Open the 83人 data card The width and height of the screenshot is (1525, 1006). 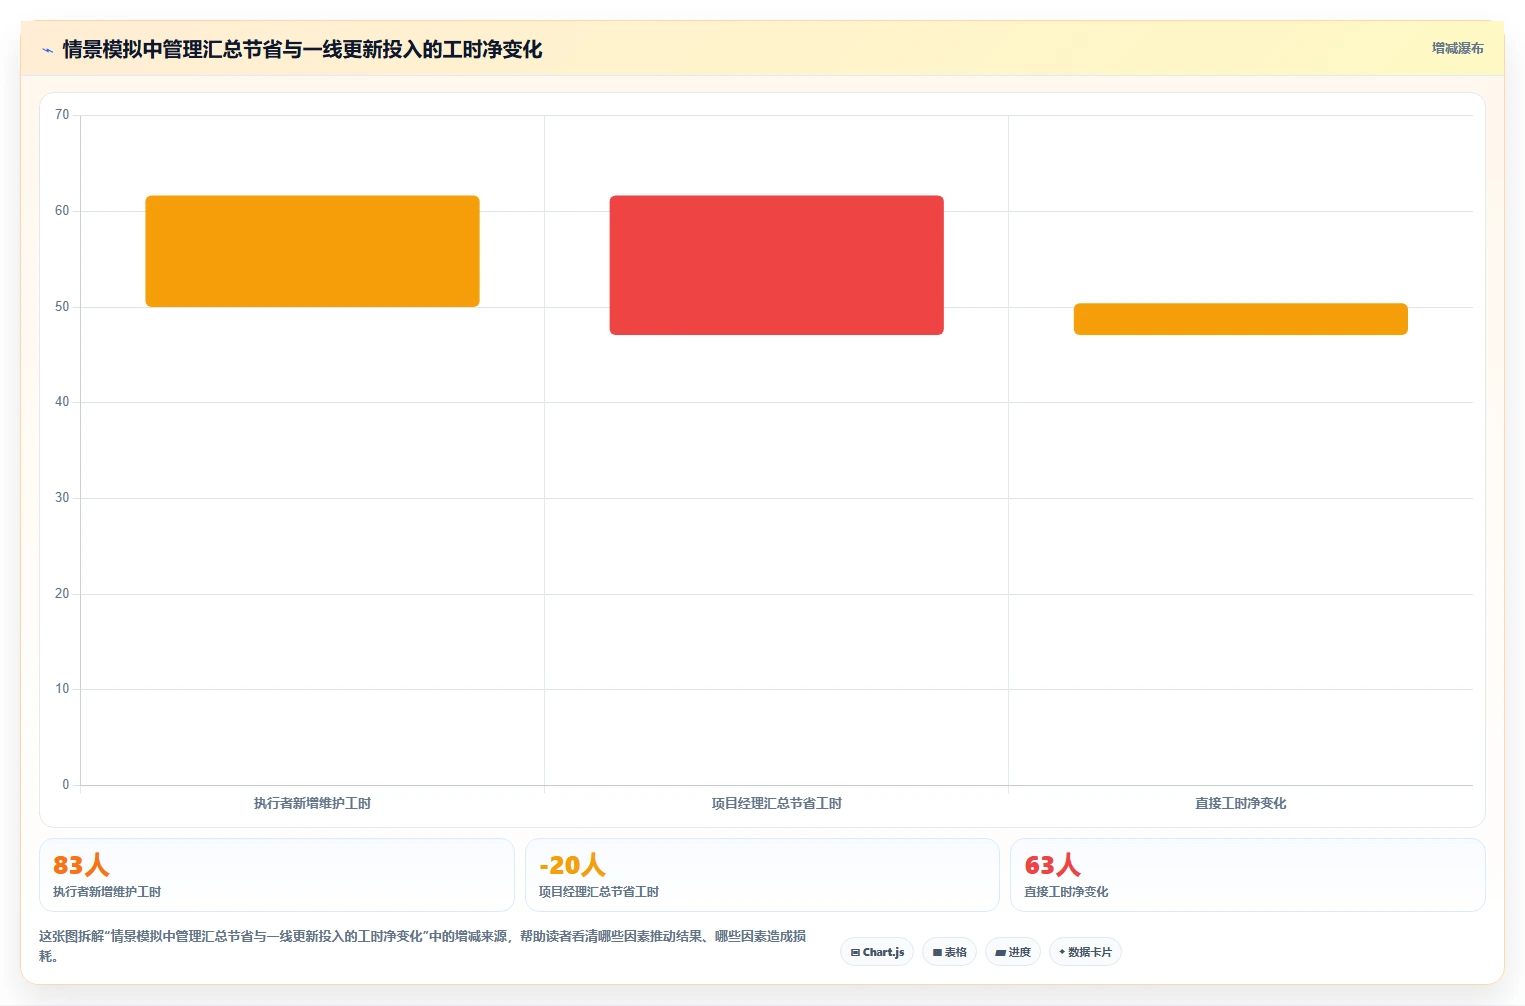(277, 875)
